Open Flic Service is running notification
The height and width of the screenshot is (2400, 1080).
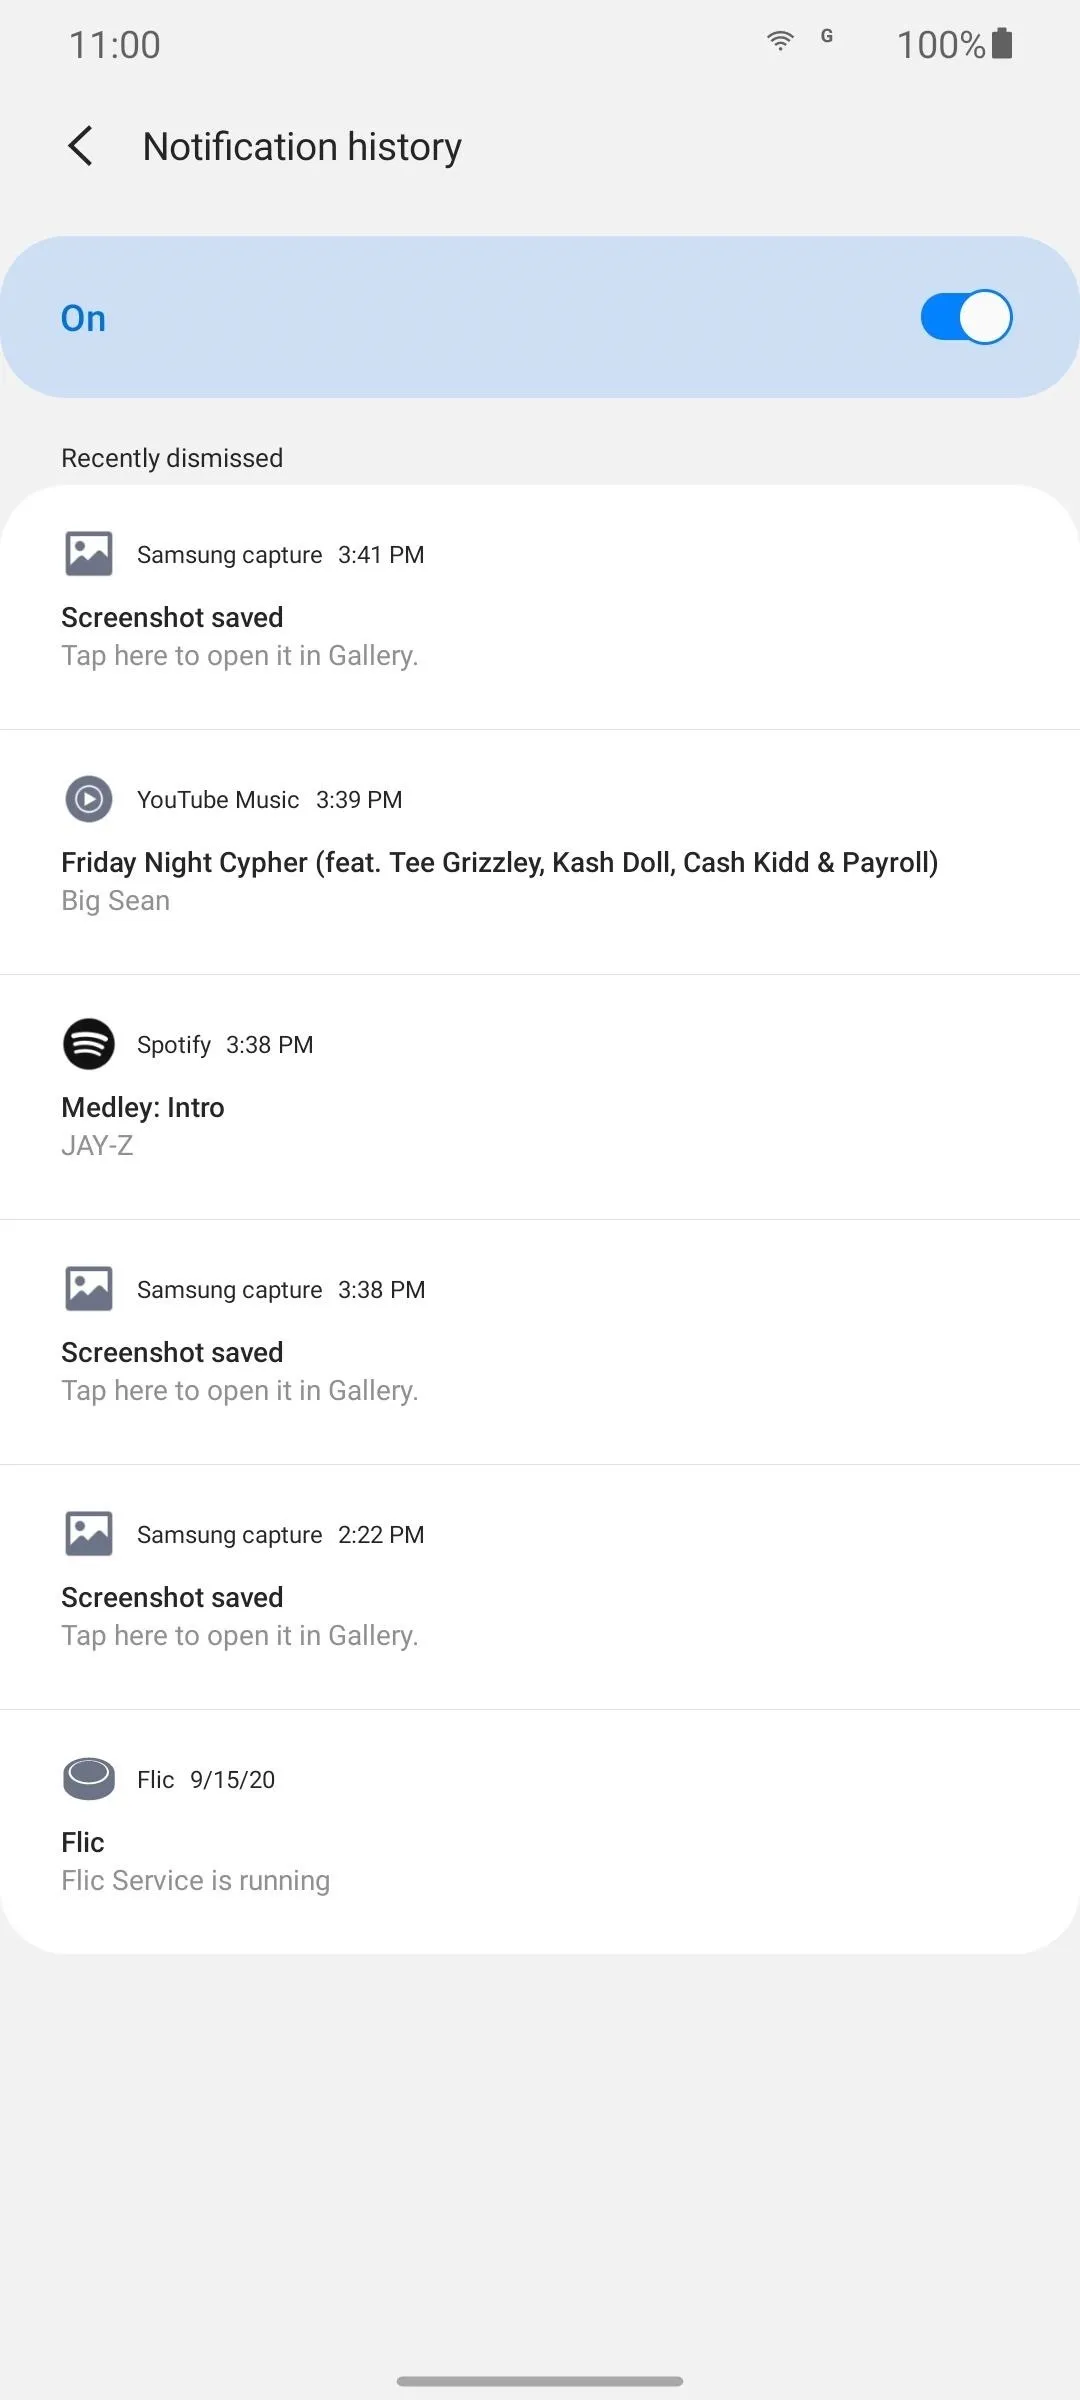540,1832
